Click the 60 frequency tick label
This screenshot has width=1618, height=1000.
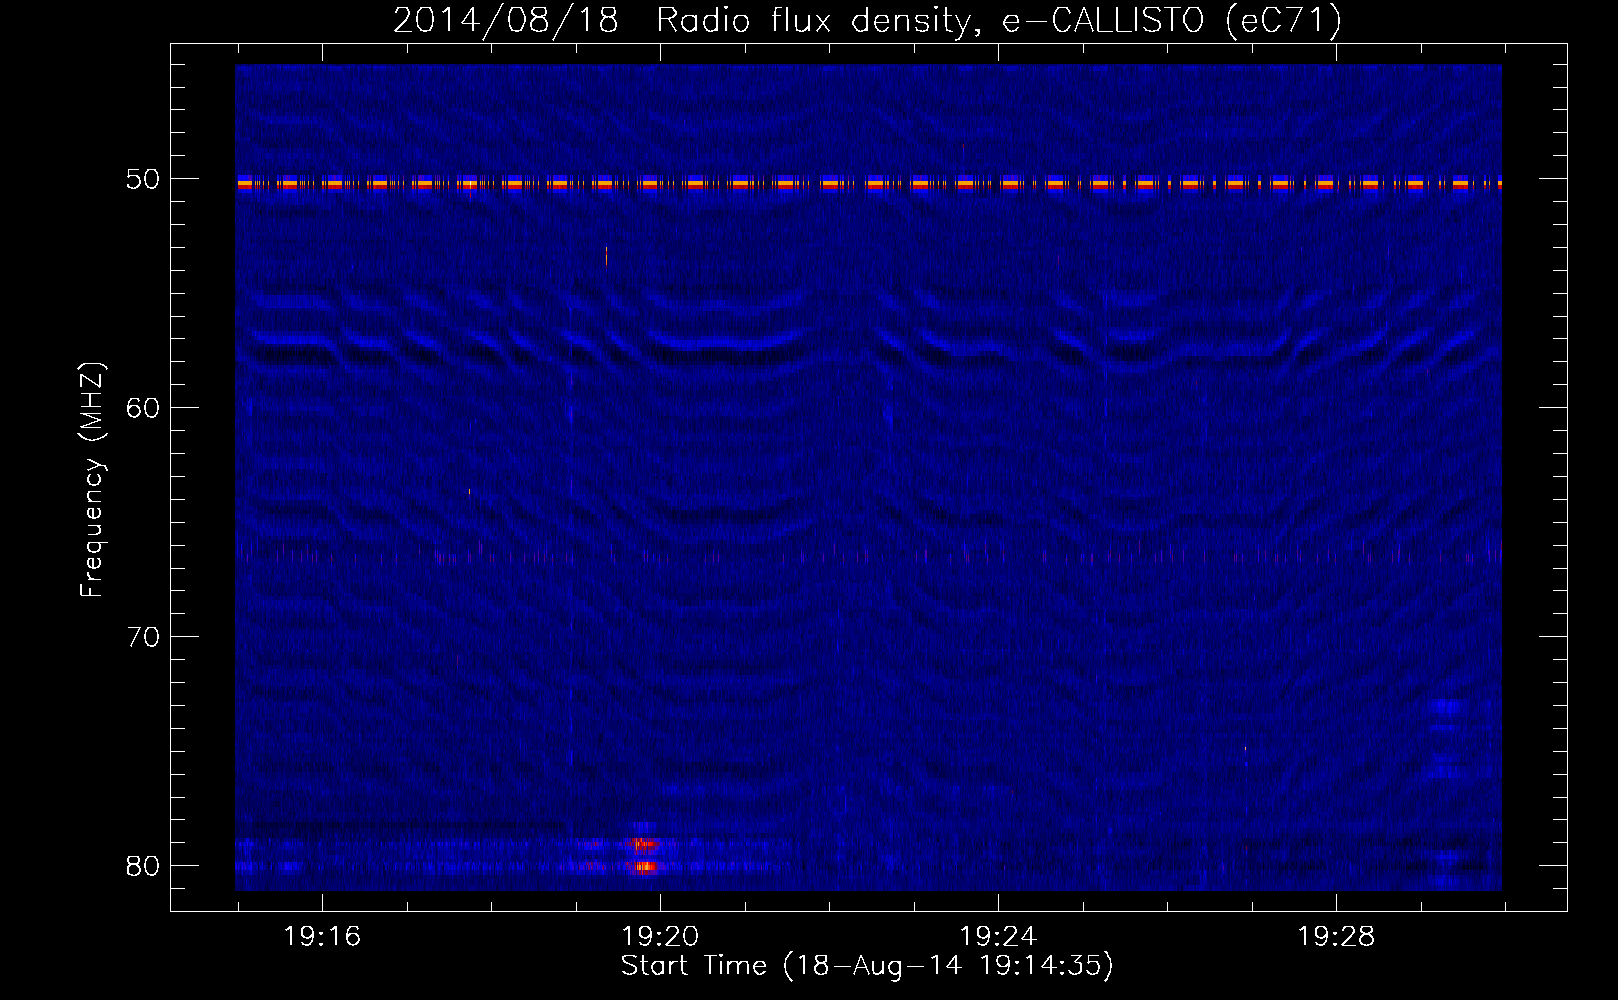point(143,408)
